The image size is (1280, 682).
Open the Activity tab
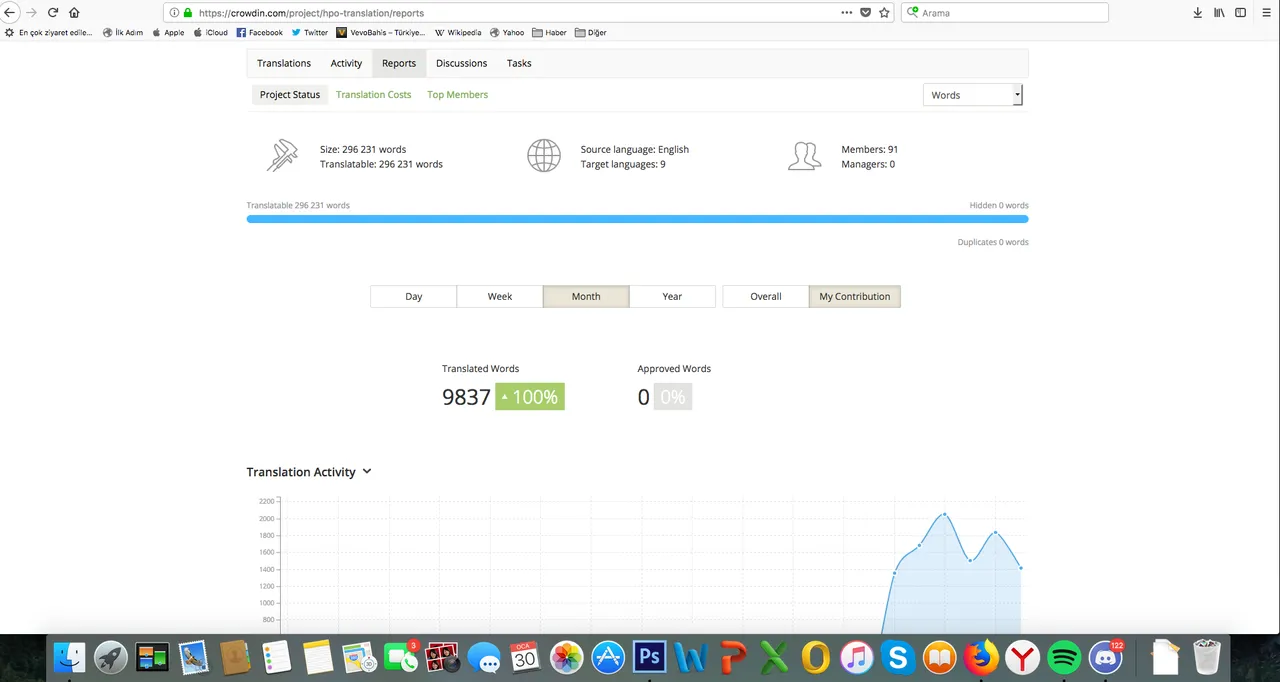click(x=346, y=63)
